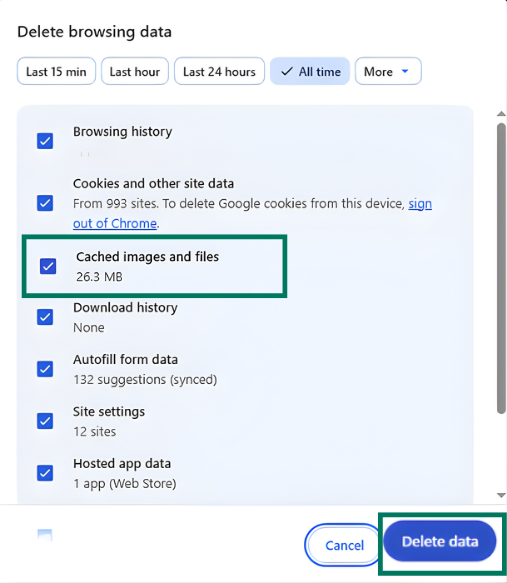Click the vertical scrollbar thumb
Viewport: 507px width, 583px height.
501,268
